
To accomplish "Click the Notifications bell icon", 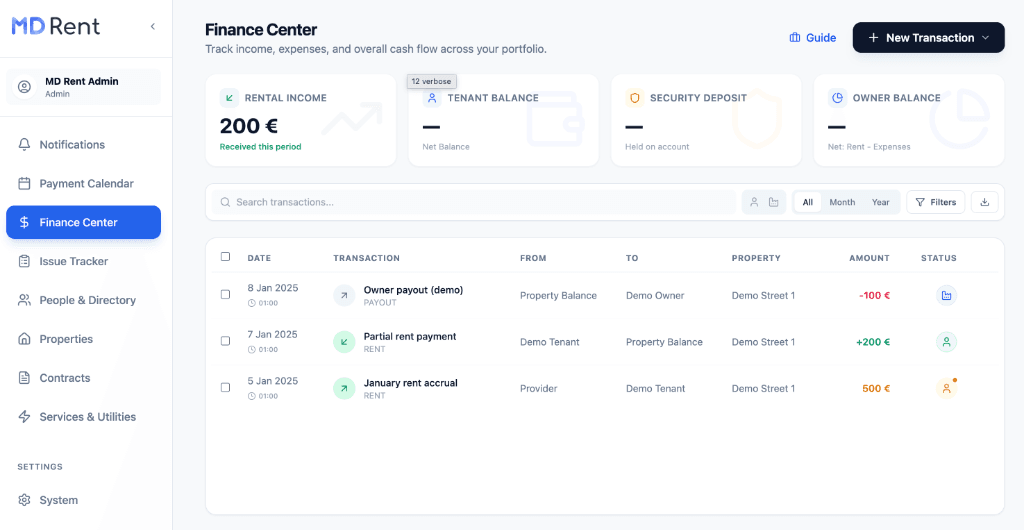I will 24,144.
